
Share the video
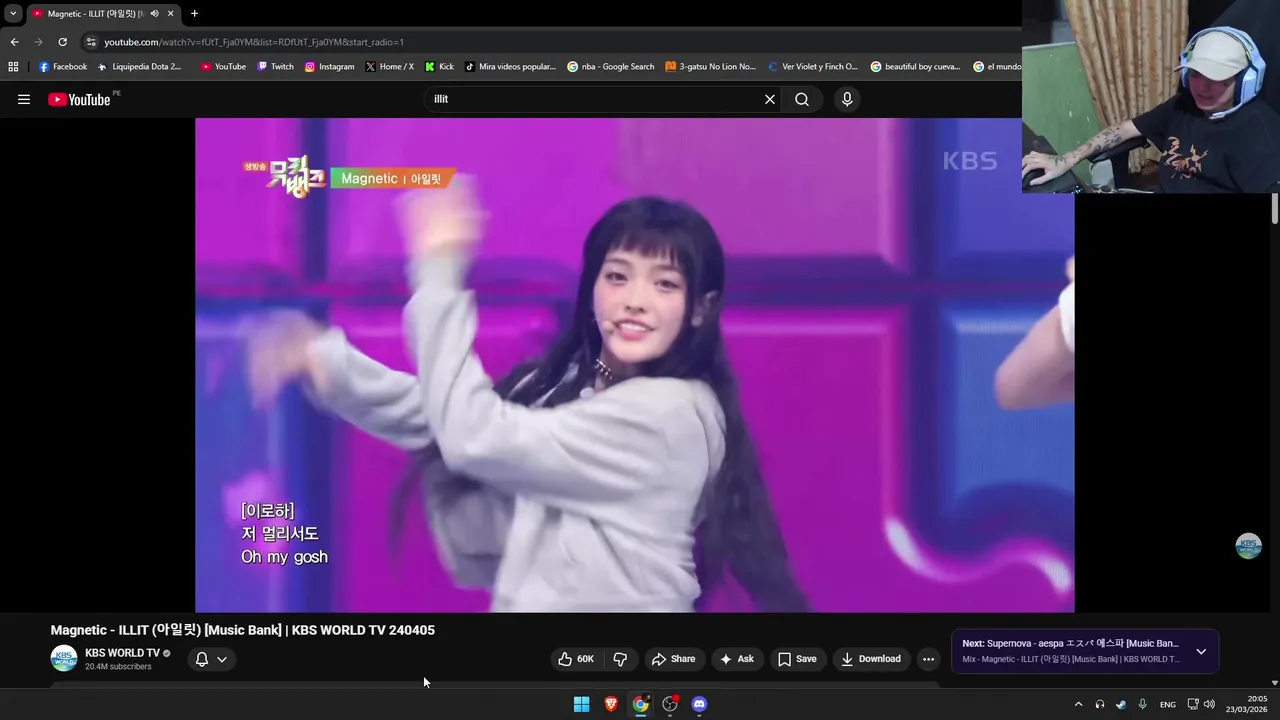click(x=673, y=659)
